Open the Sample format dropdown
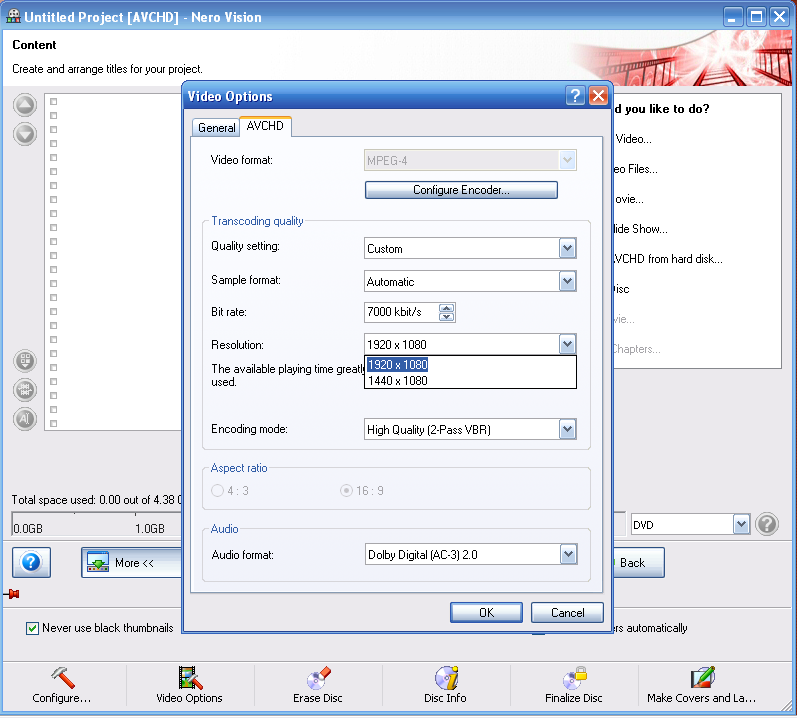The width and height of the screenshot is (797, 718). click(x=567, y=281)
